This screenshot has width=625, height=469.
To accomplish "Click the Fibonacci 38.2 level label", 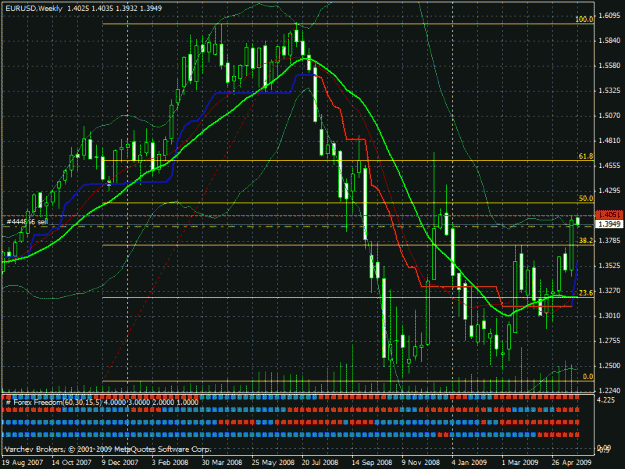I will [586, 241].
